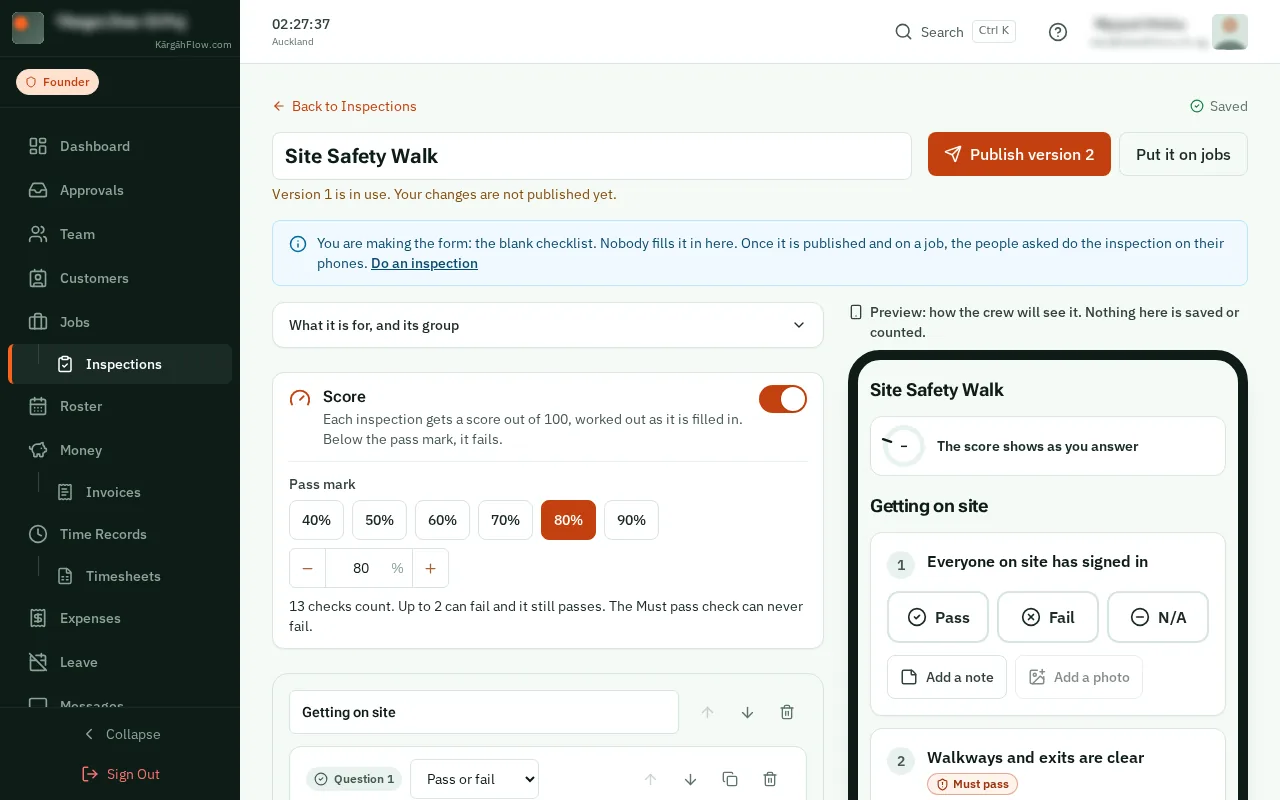Select Inspections in the sidebar

(120, 364)
